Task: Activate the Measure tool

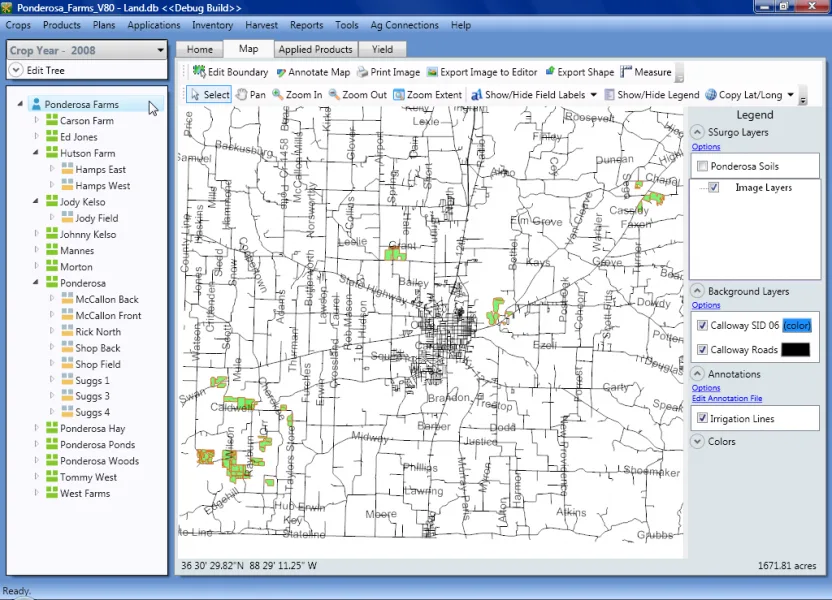Action: click(x=646, y=72)
